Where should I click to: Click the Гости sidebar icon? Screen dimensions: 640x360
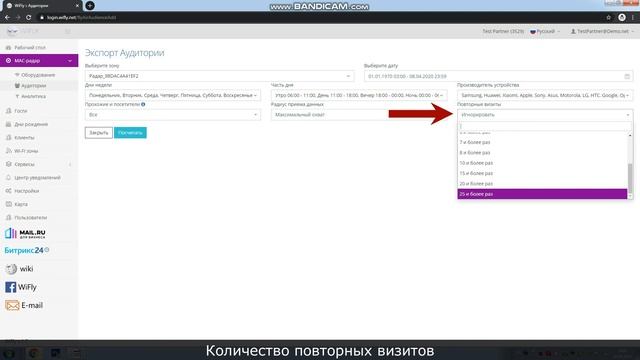[x=8, y=111]
